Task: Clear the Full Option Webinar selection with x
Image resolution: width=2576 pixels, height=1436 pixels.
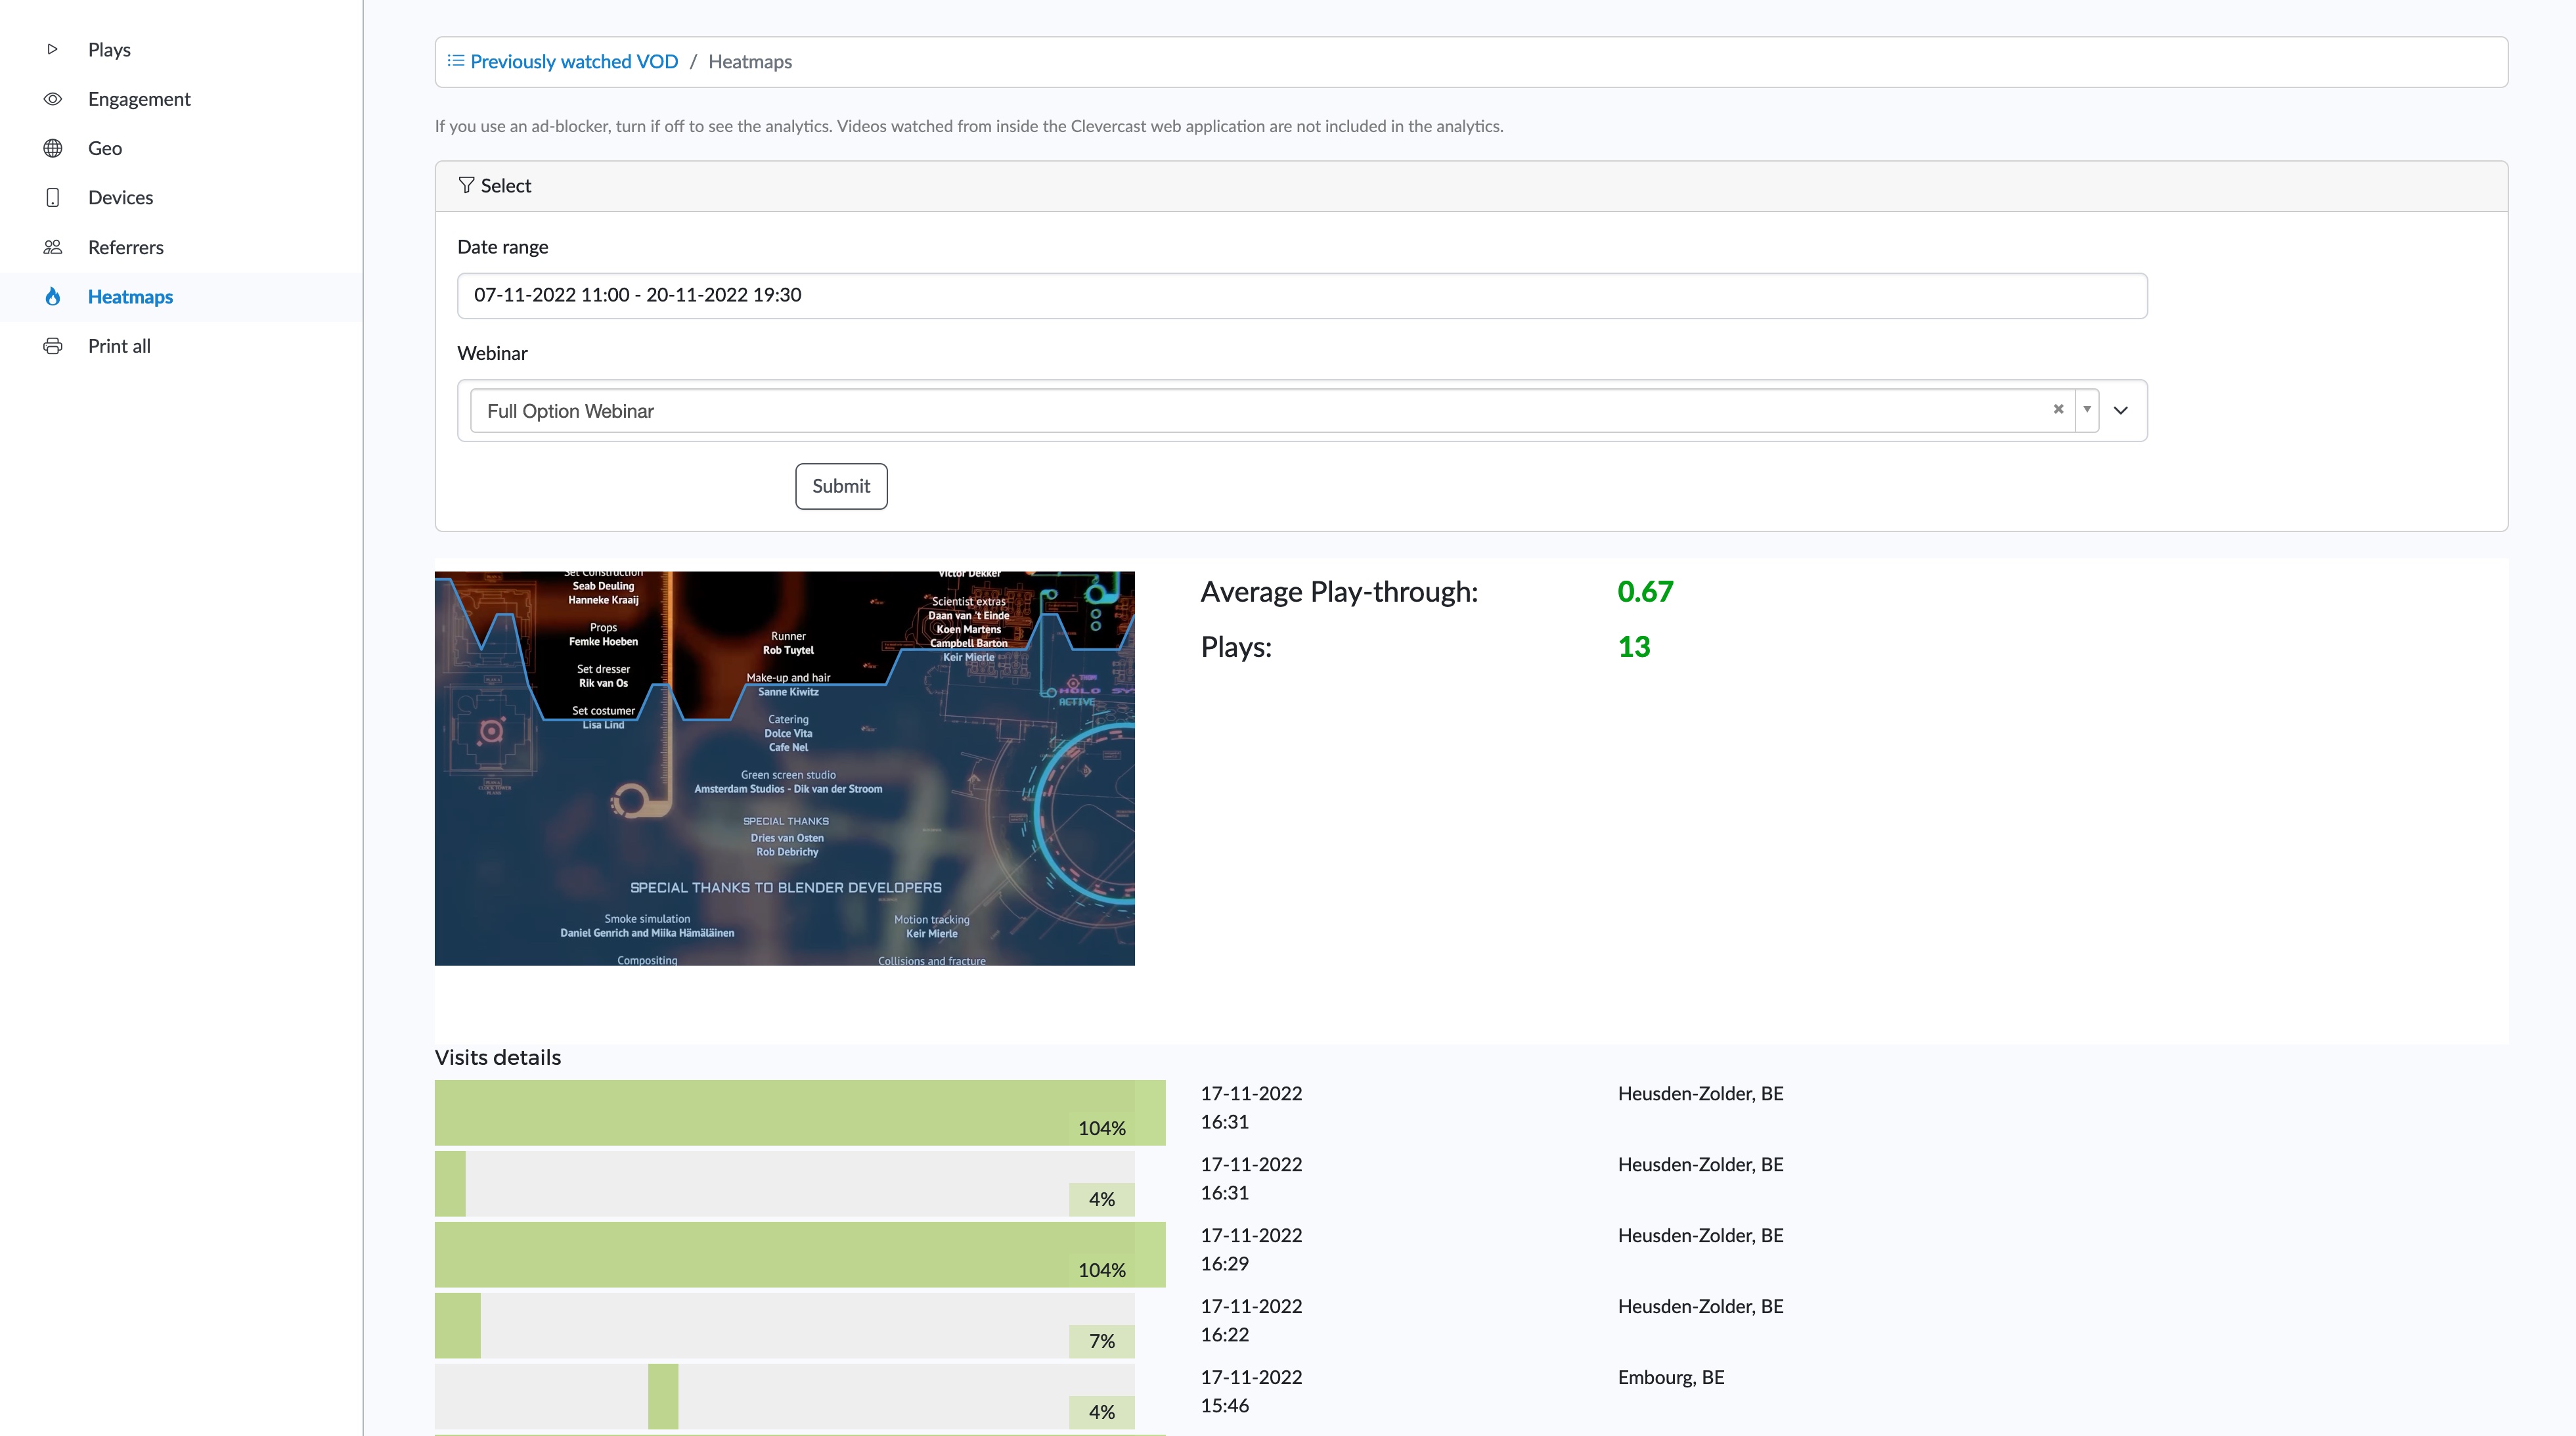Action: click(x=2058, y=409)
